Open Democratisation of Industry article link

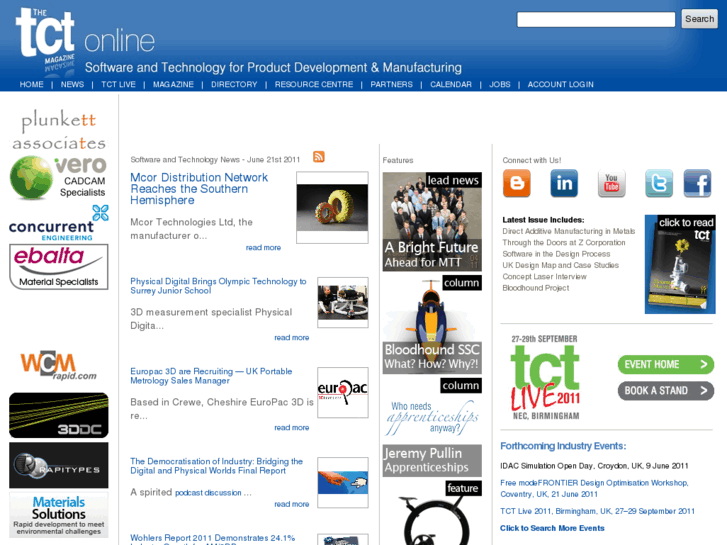217,466
